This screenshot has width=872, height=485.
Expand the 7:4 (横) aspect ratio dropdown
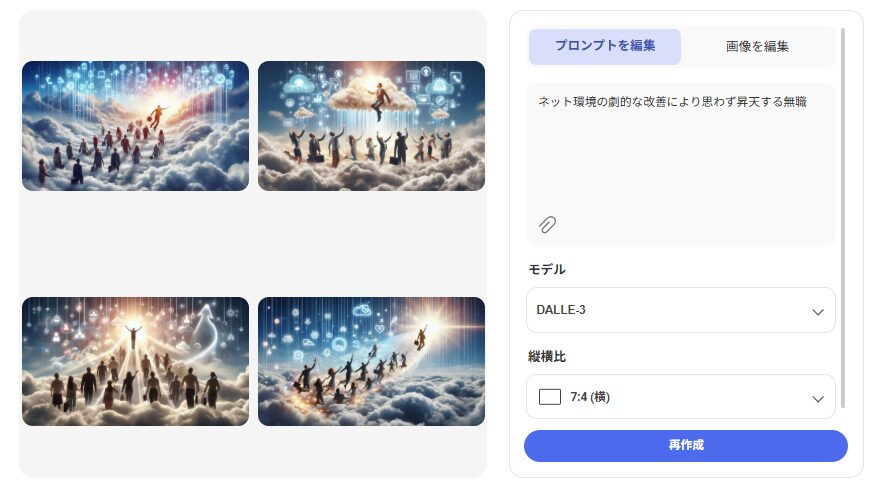[681, 397]
